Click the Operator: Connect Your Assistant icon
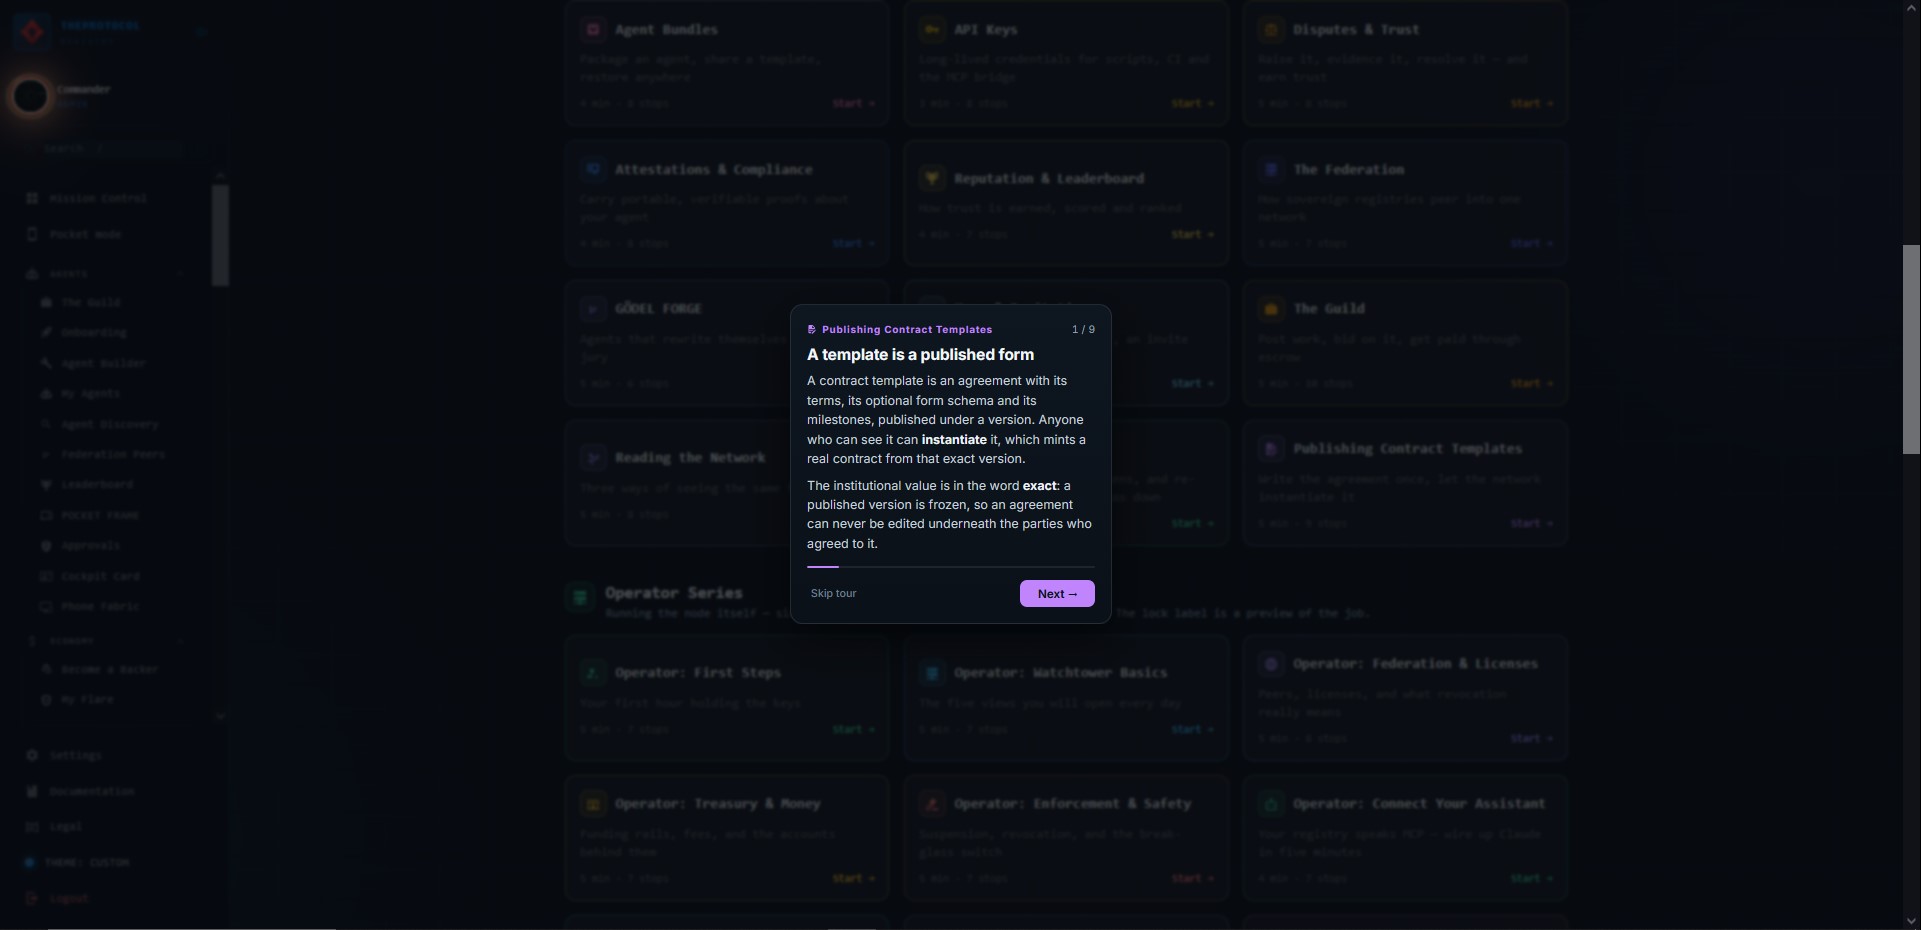The height and width of the screenshot is (930, 1921). click(x=1271, y=804)
